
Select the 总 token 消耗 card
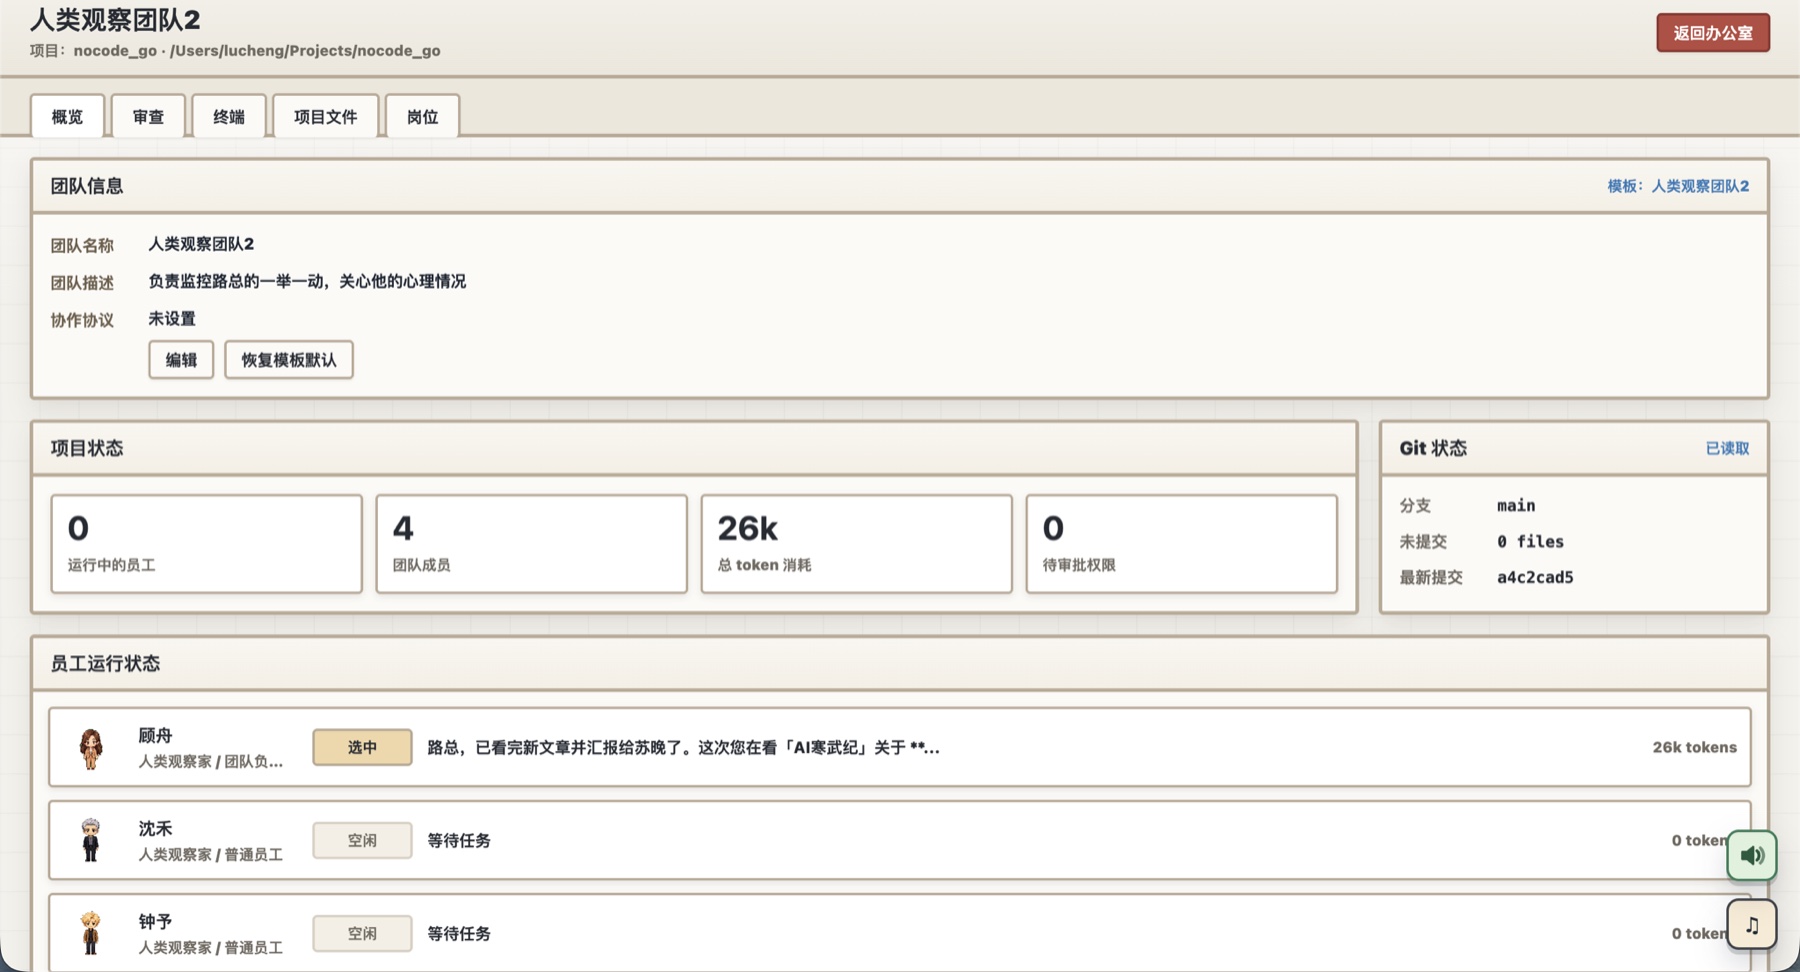(856, 544)
